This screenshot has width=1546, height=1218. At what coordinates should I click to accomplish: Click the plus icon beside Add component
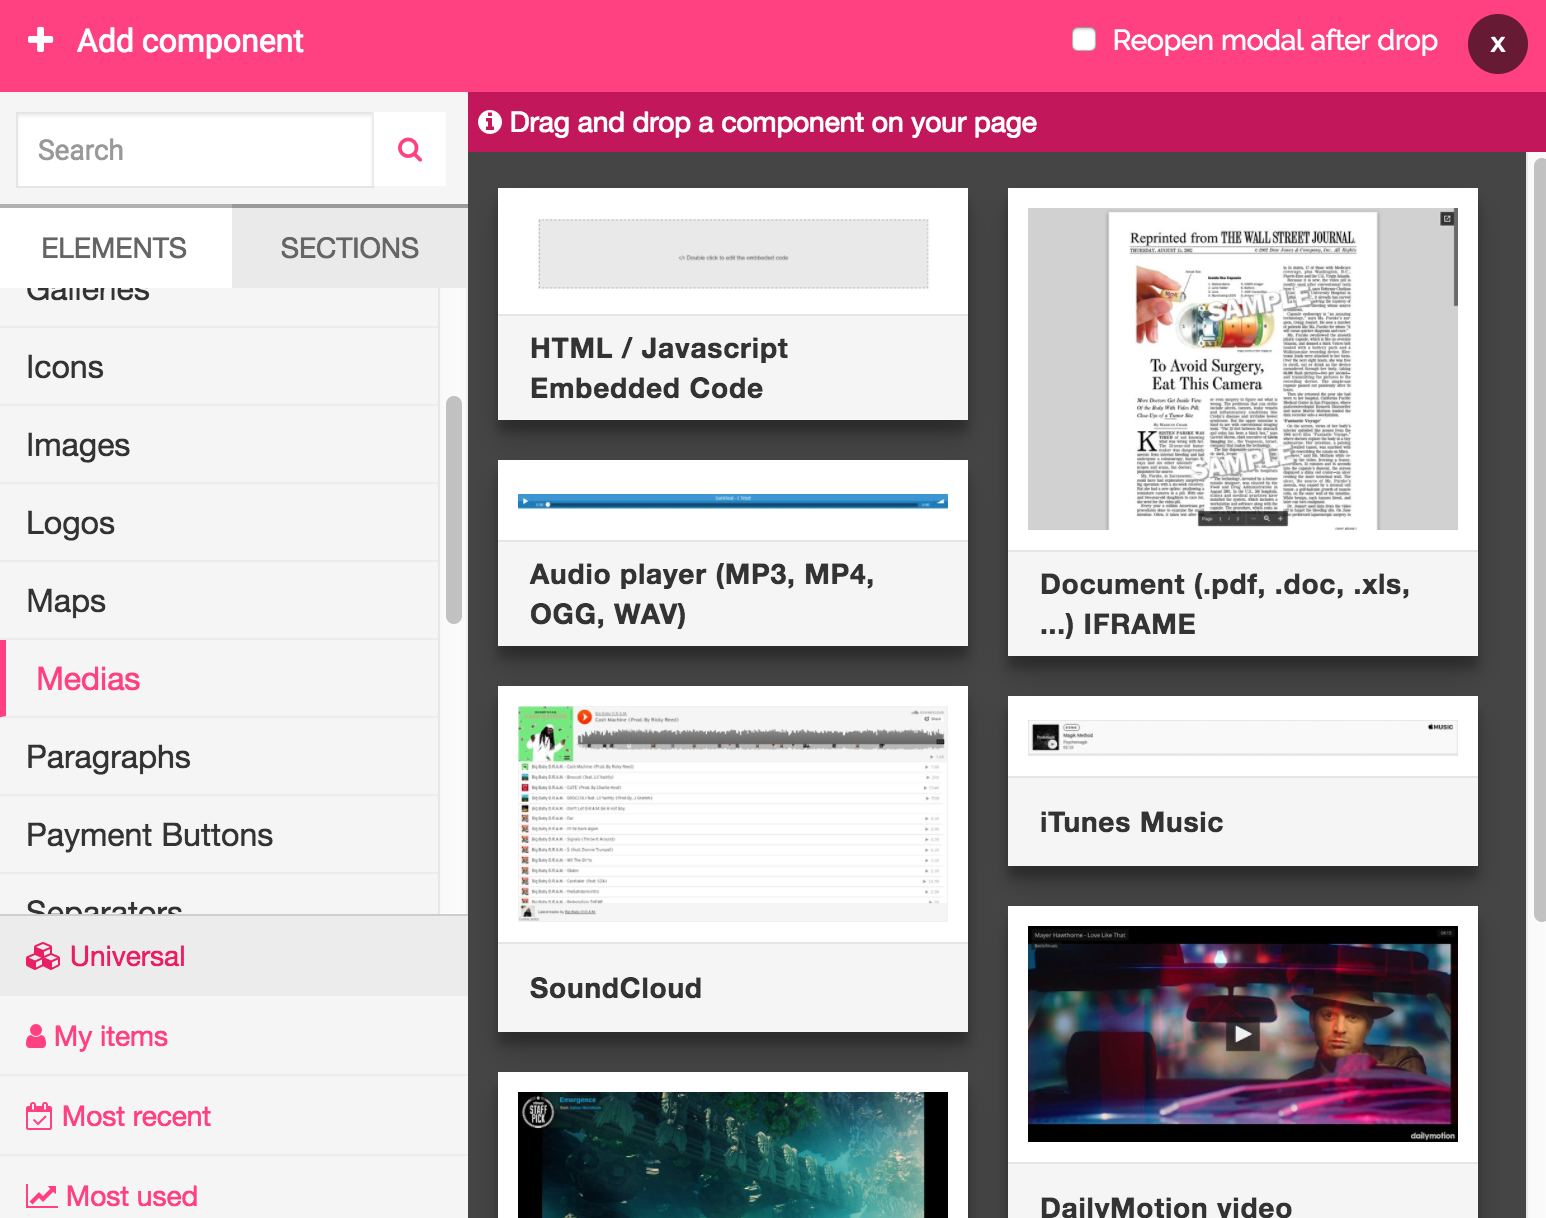[x=41, y=40]
